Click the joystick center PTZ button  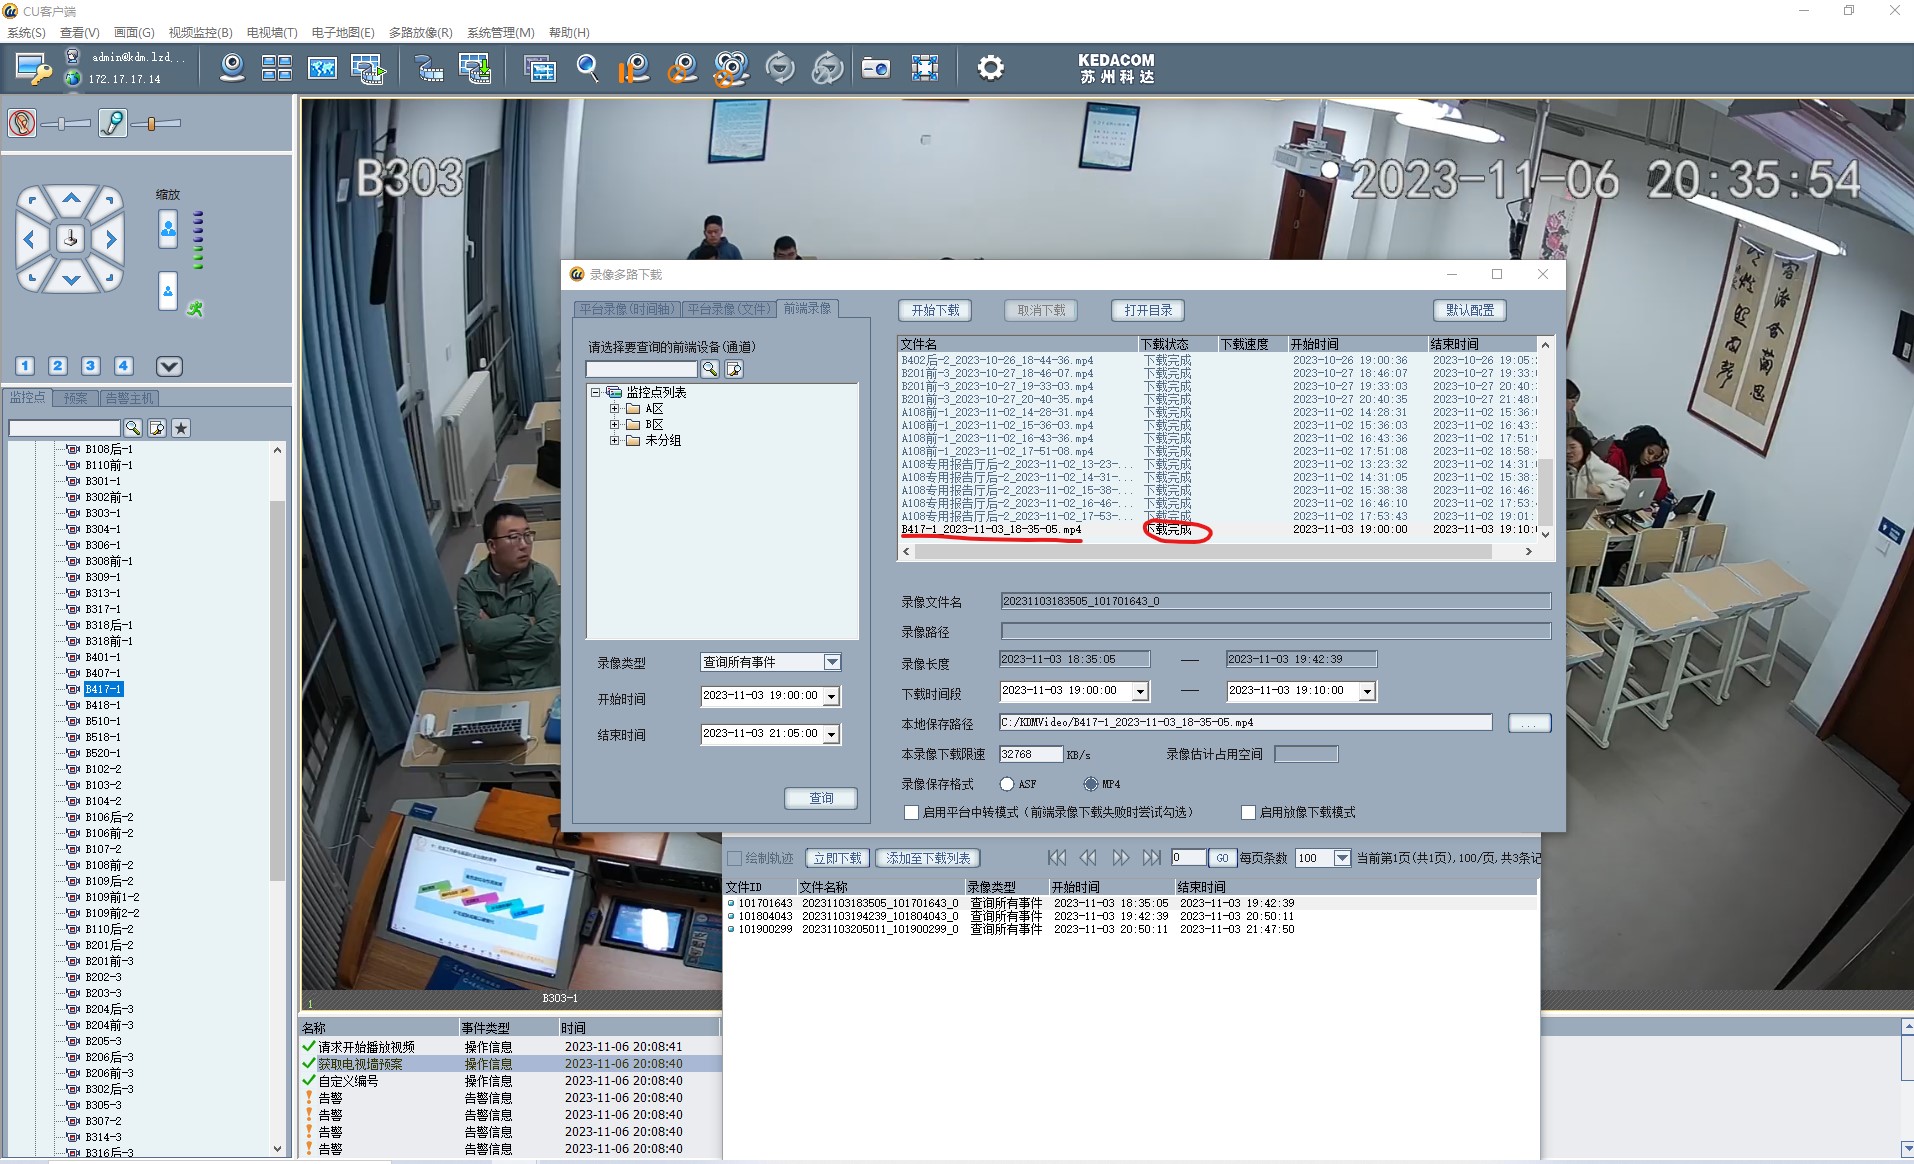[70, 239]
